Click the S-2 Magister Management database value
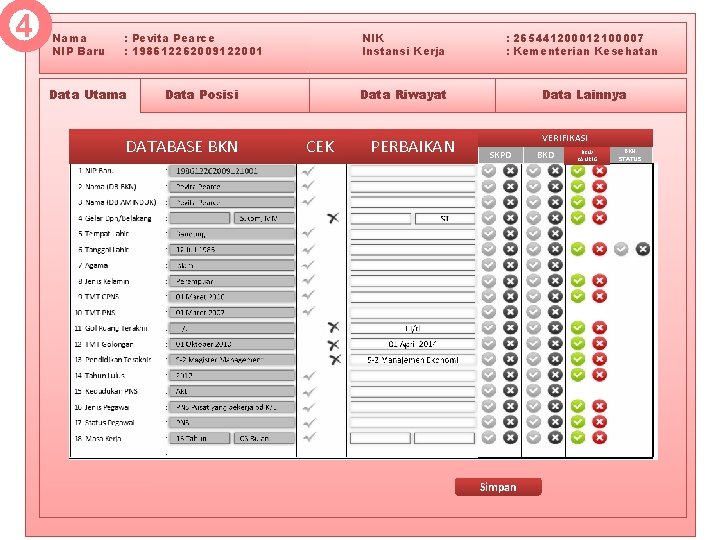Viewport: 720px width, 540px height. pos(231,360)
